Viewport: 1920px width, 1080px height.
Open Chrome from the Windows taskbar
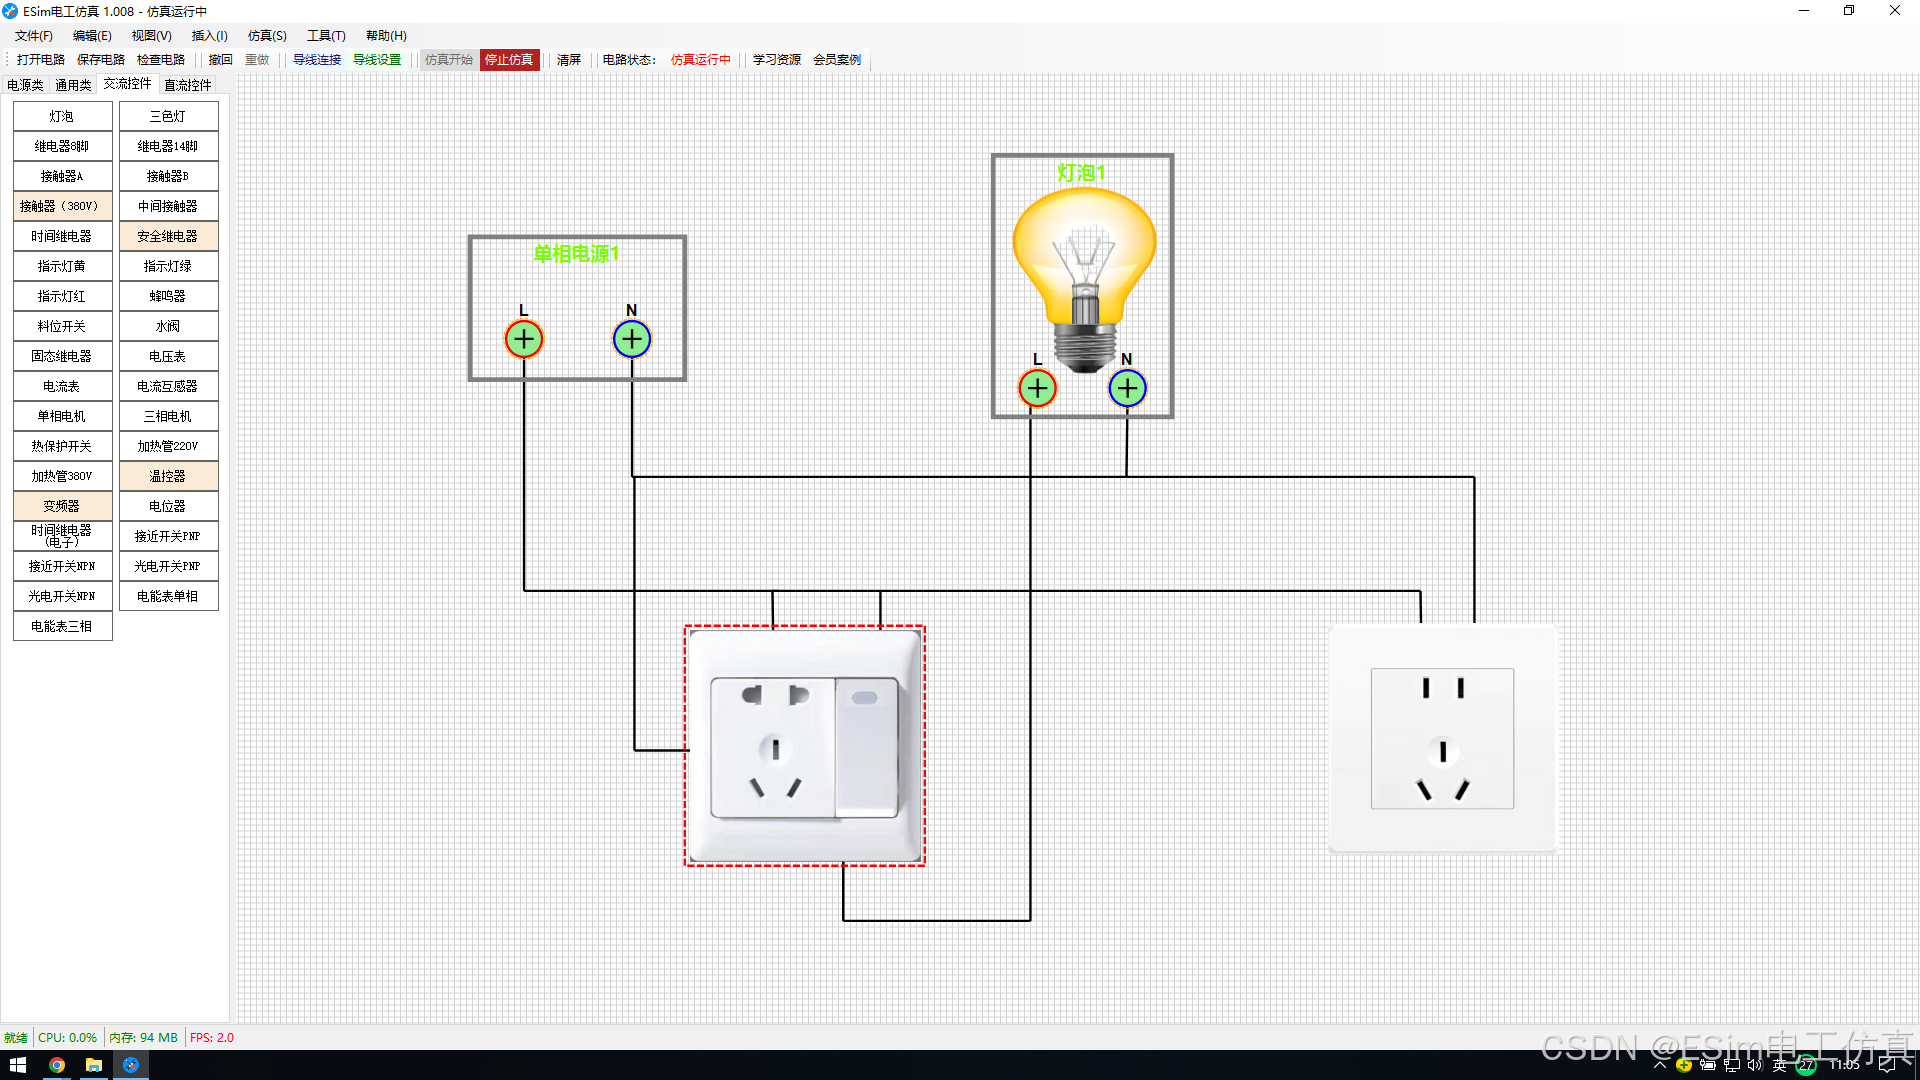click(x=57, y=1065)
